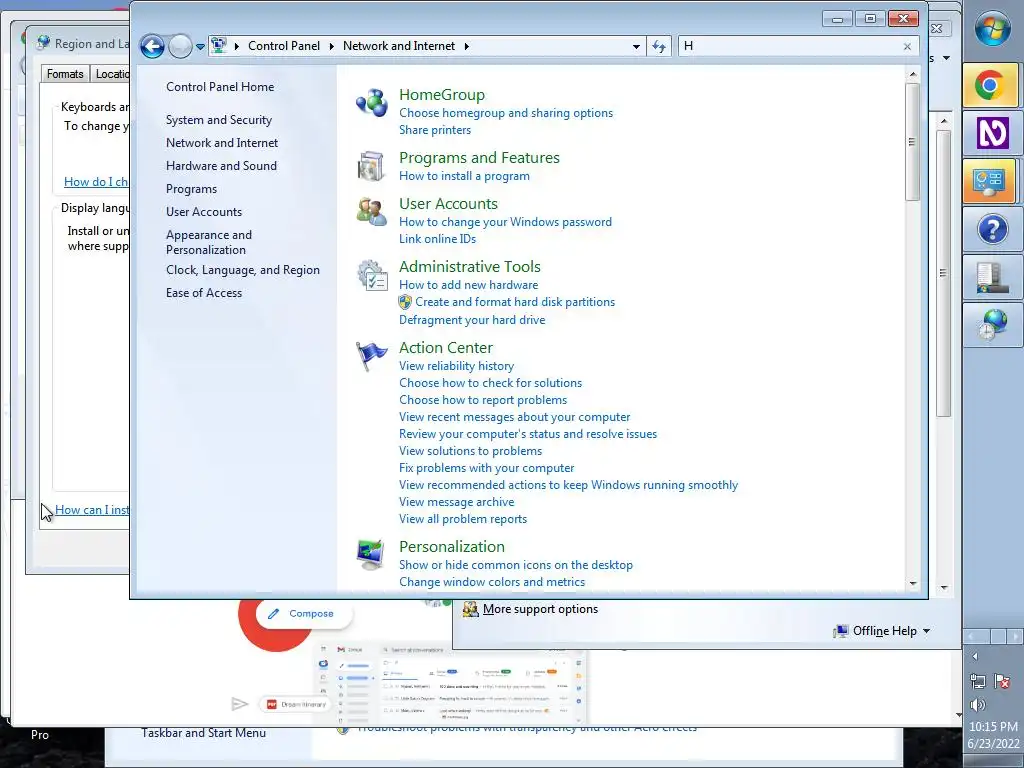The height and width of the screenshot is (768, 1024).
Task: Click the Administrative Tools icon
Action: (372, 274)
